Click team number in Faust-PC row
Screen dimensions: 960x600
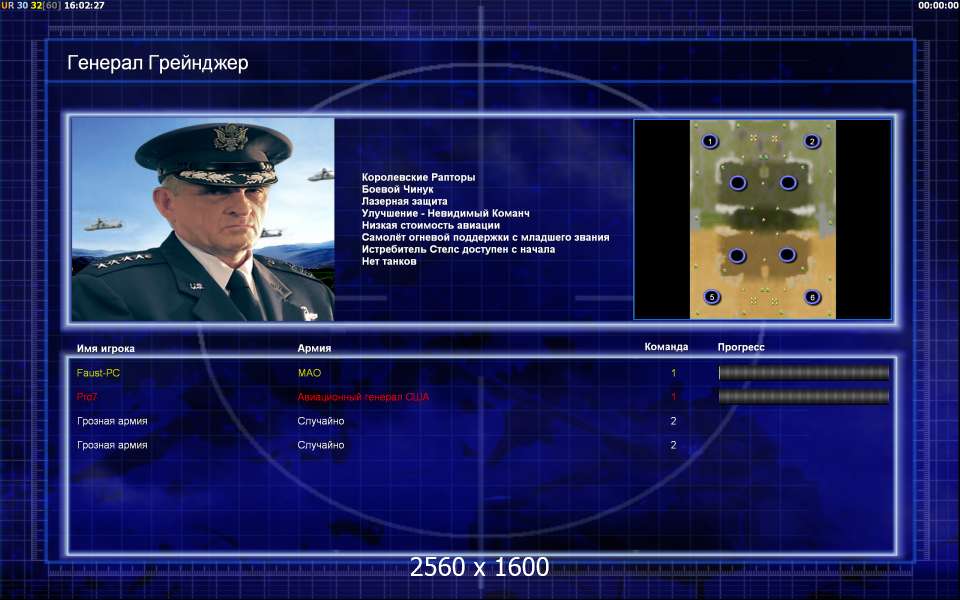pos(673,372)
